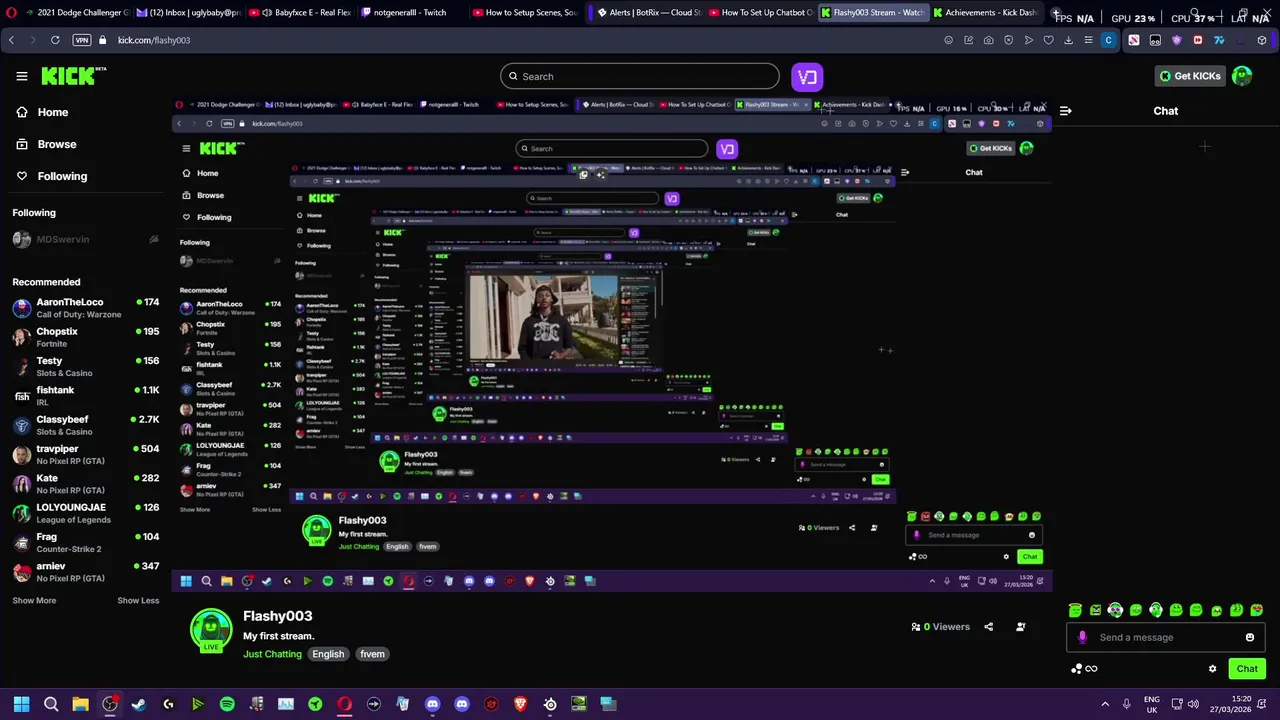Open a new browser tab with plus
Image resolution: width=1280 pixels, height=720 pixels.
(1055, 12)
